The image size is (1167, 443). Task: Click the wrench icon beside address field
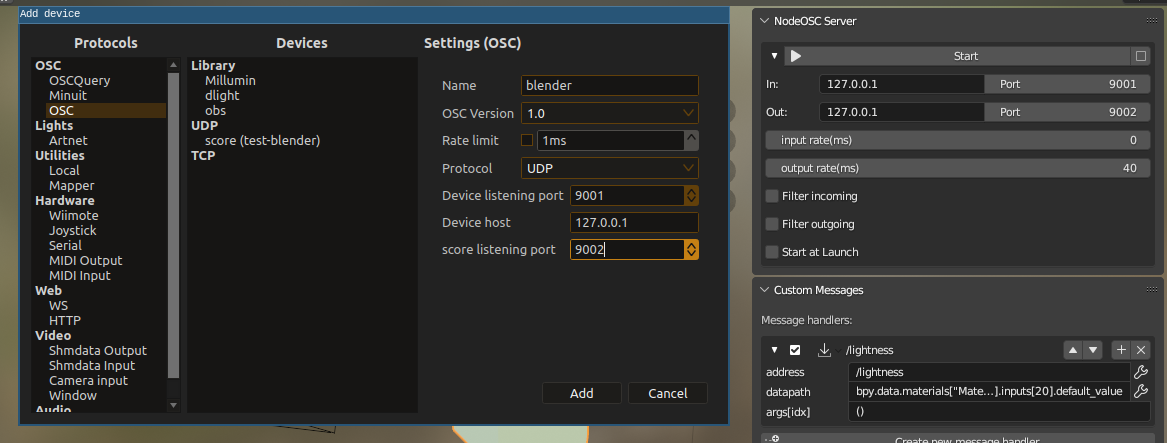(x=1140, y=372)
